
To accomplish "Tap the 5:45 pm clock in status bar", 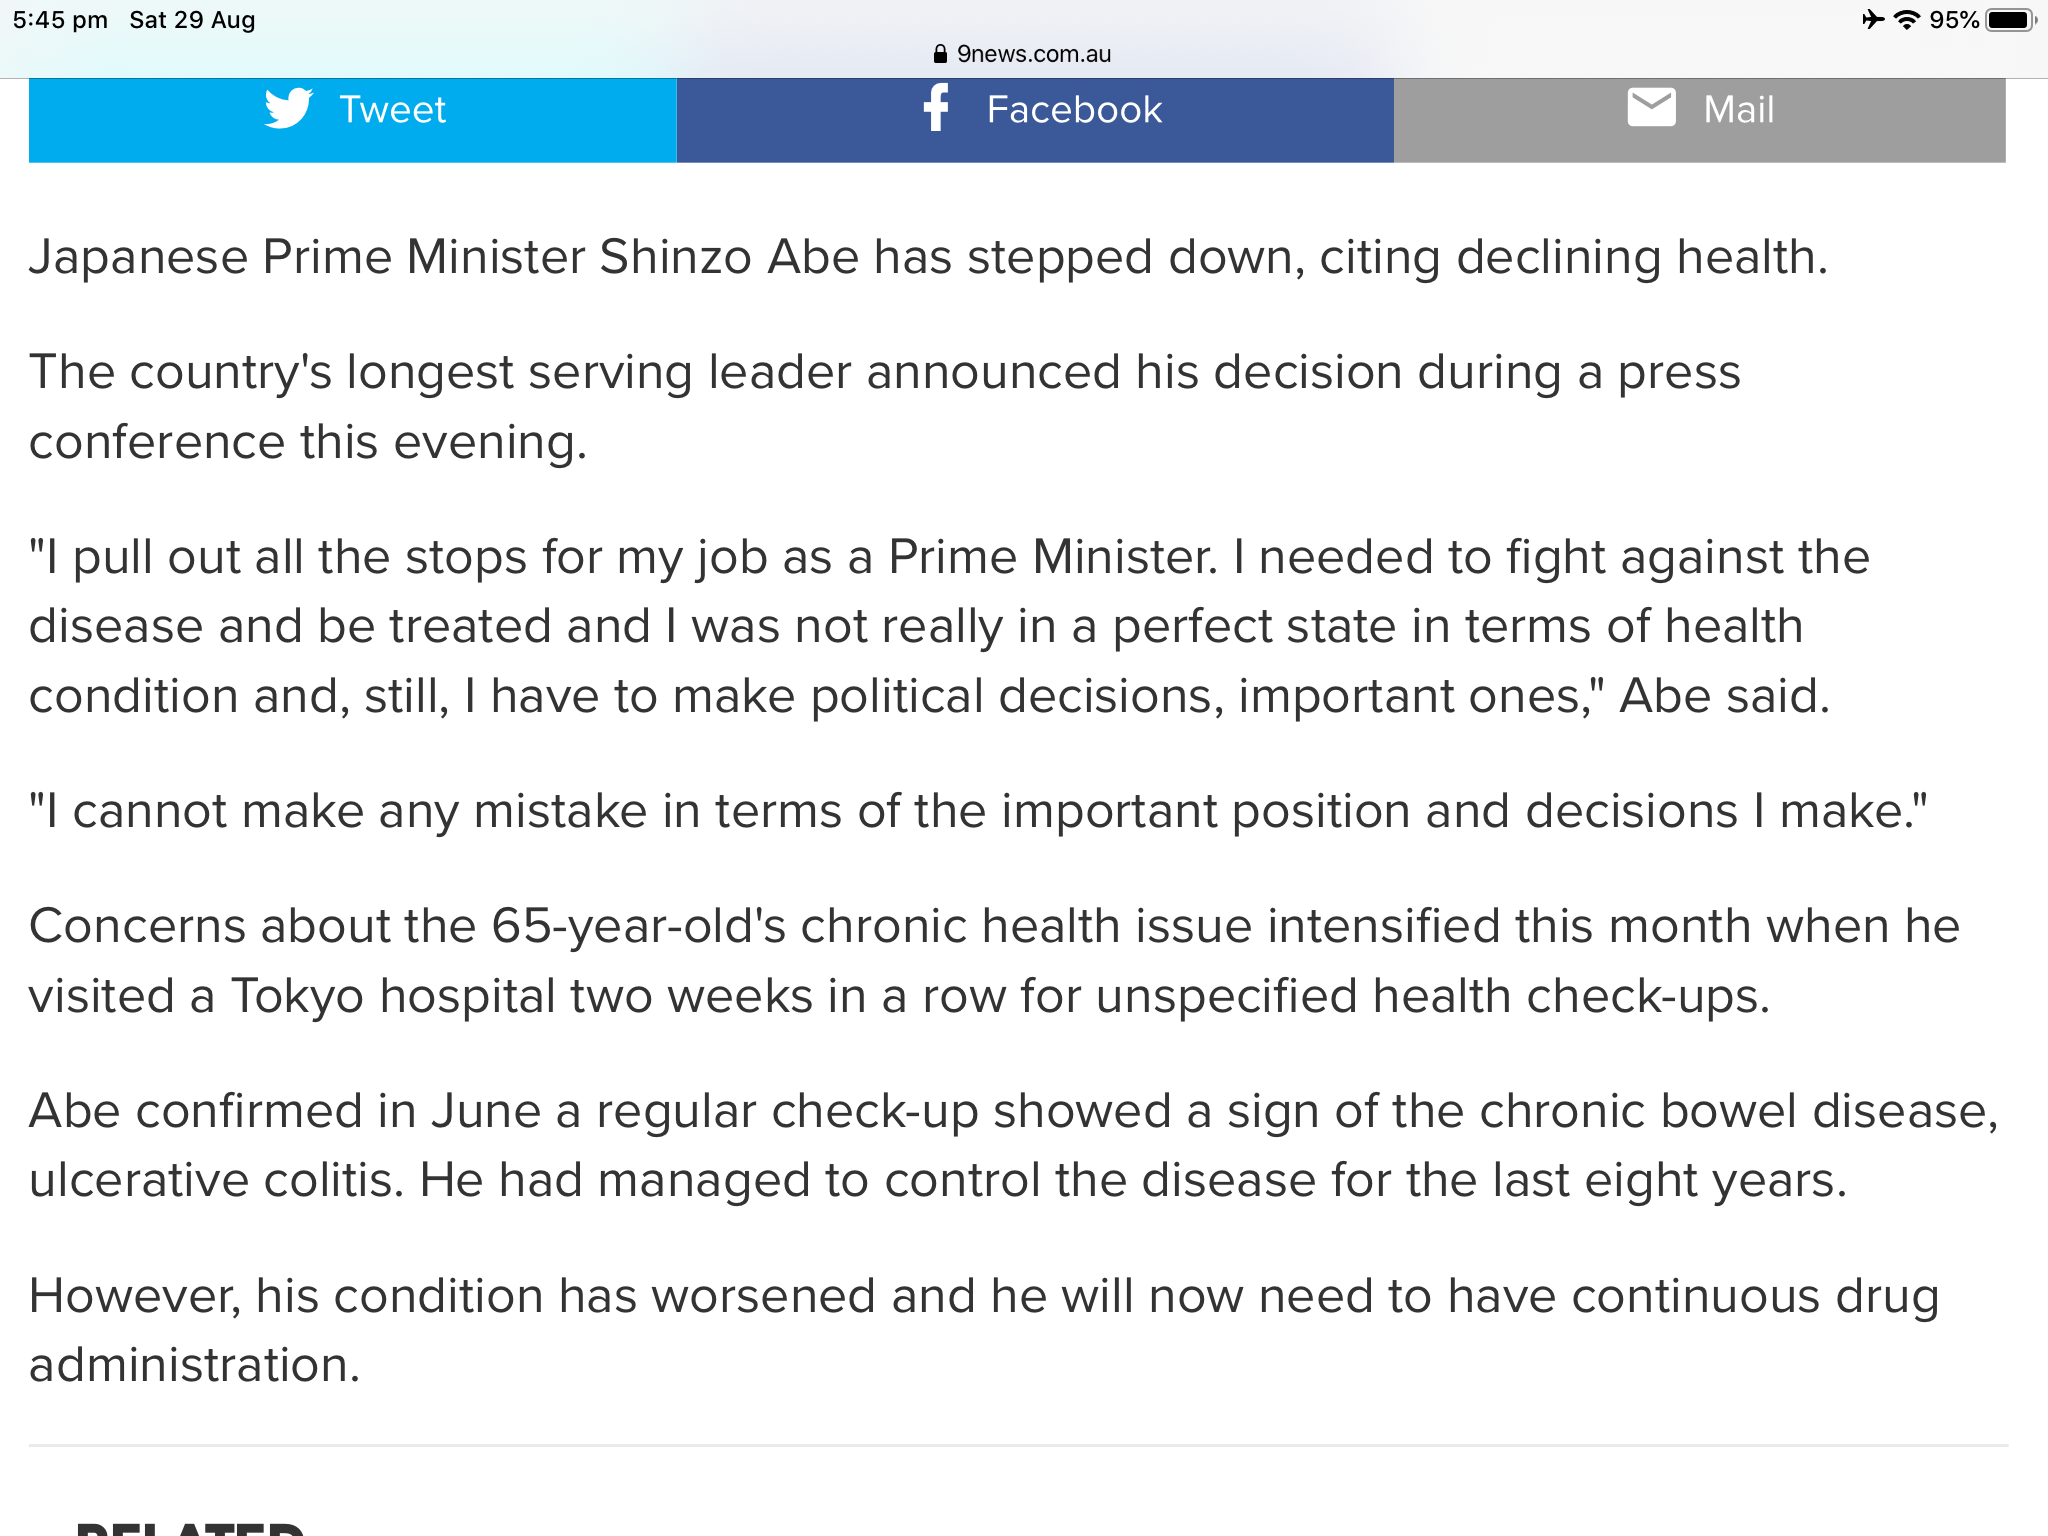I will coord(60,20).
